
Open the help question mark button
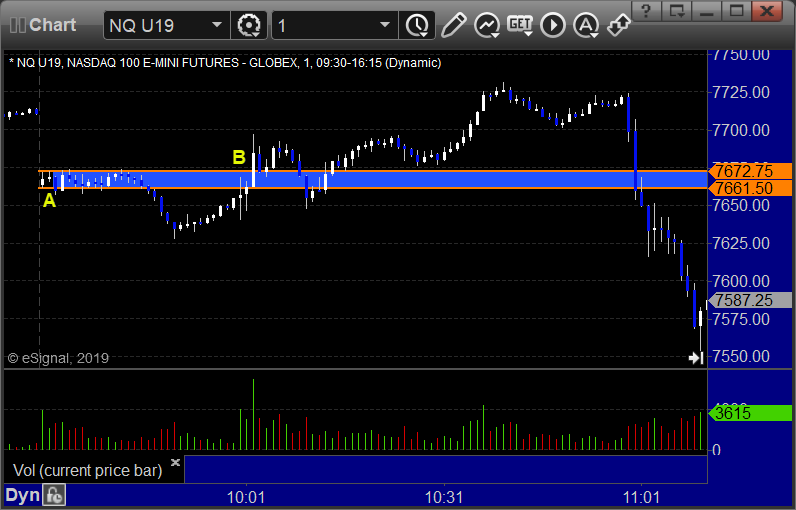pos(646,10)
